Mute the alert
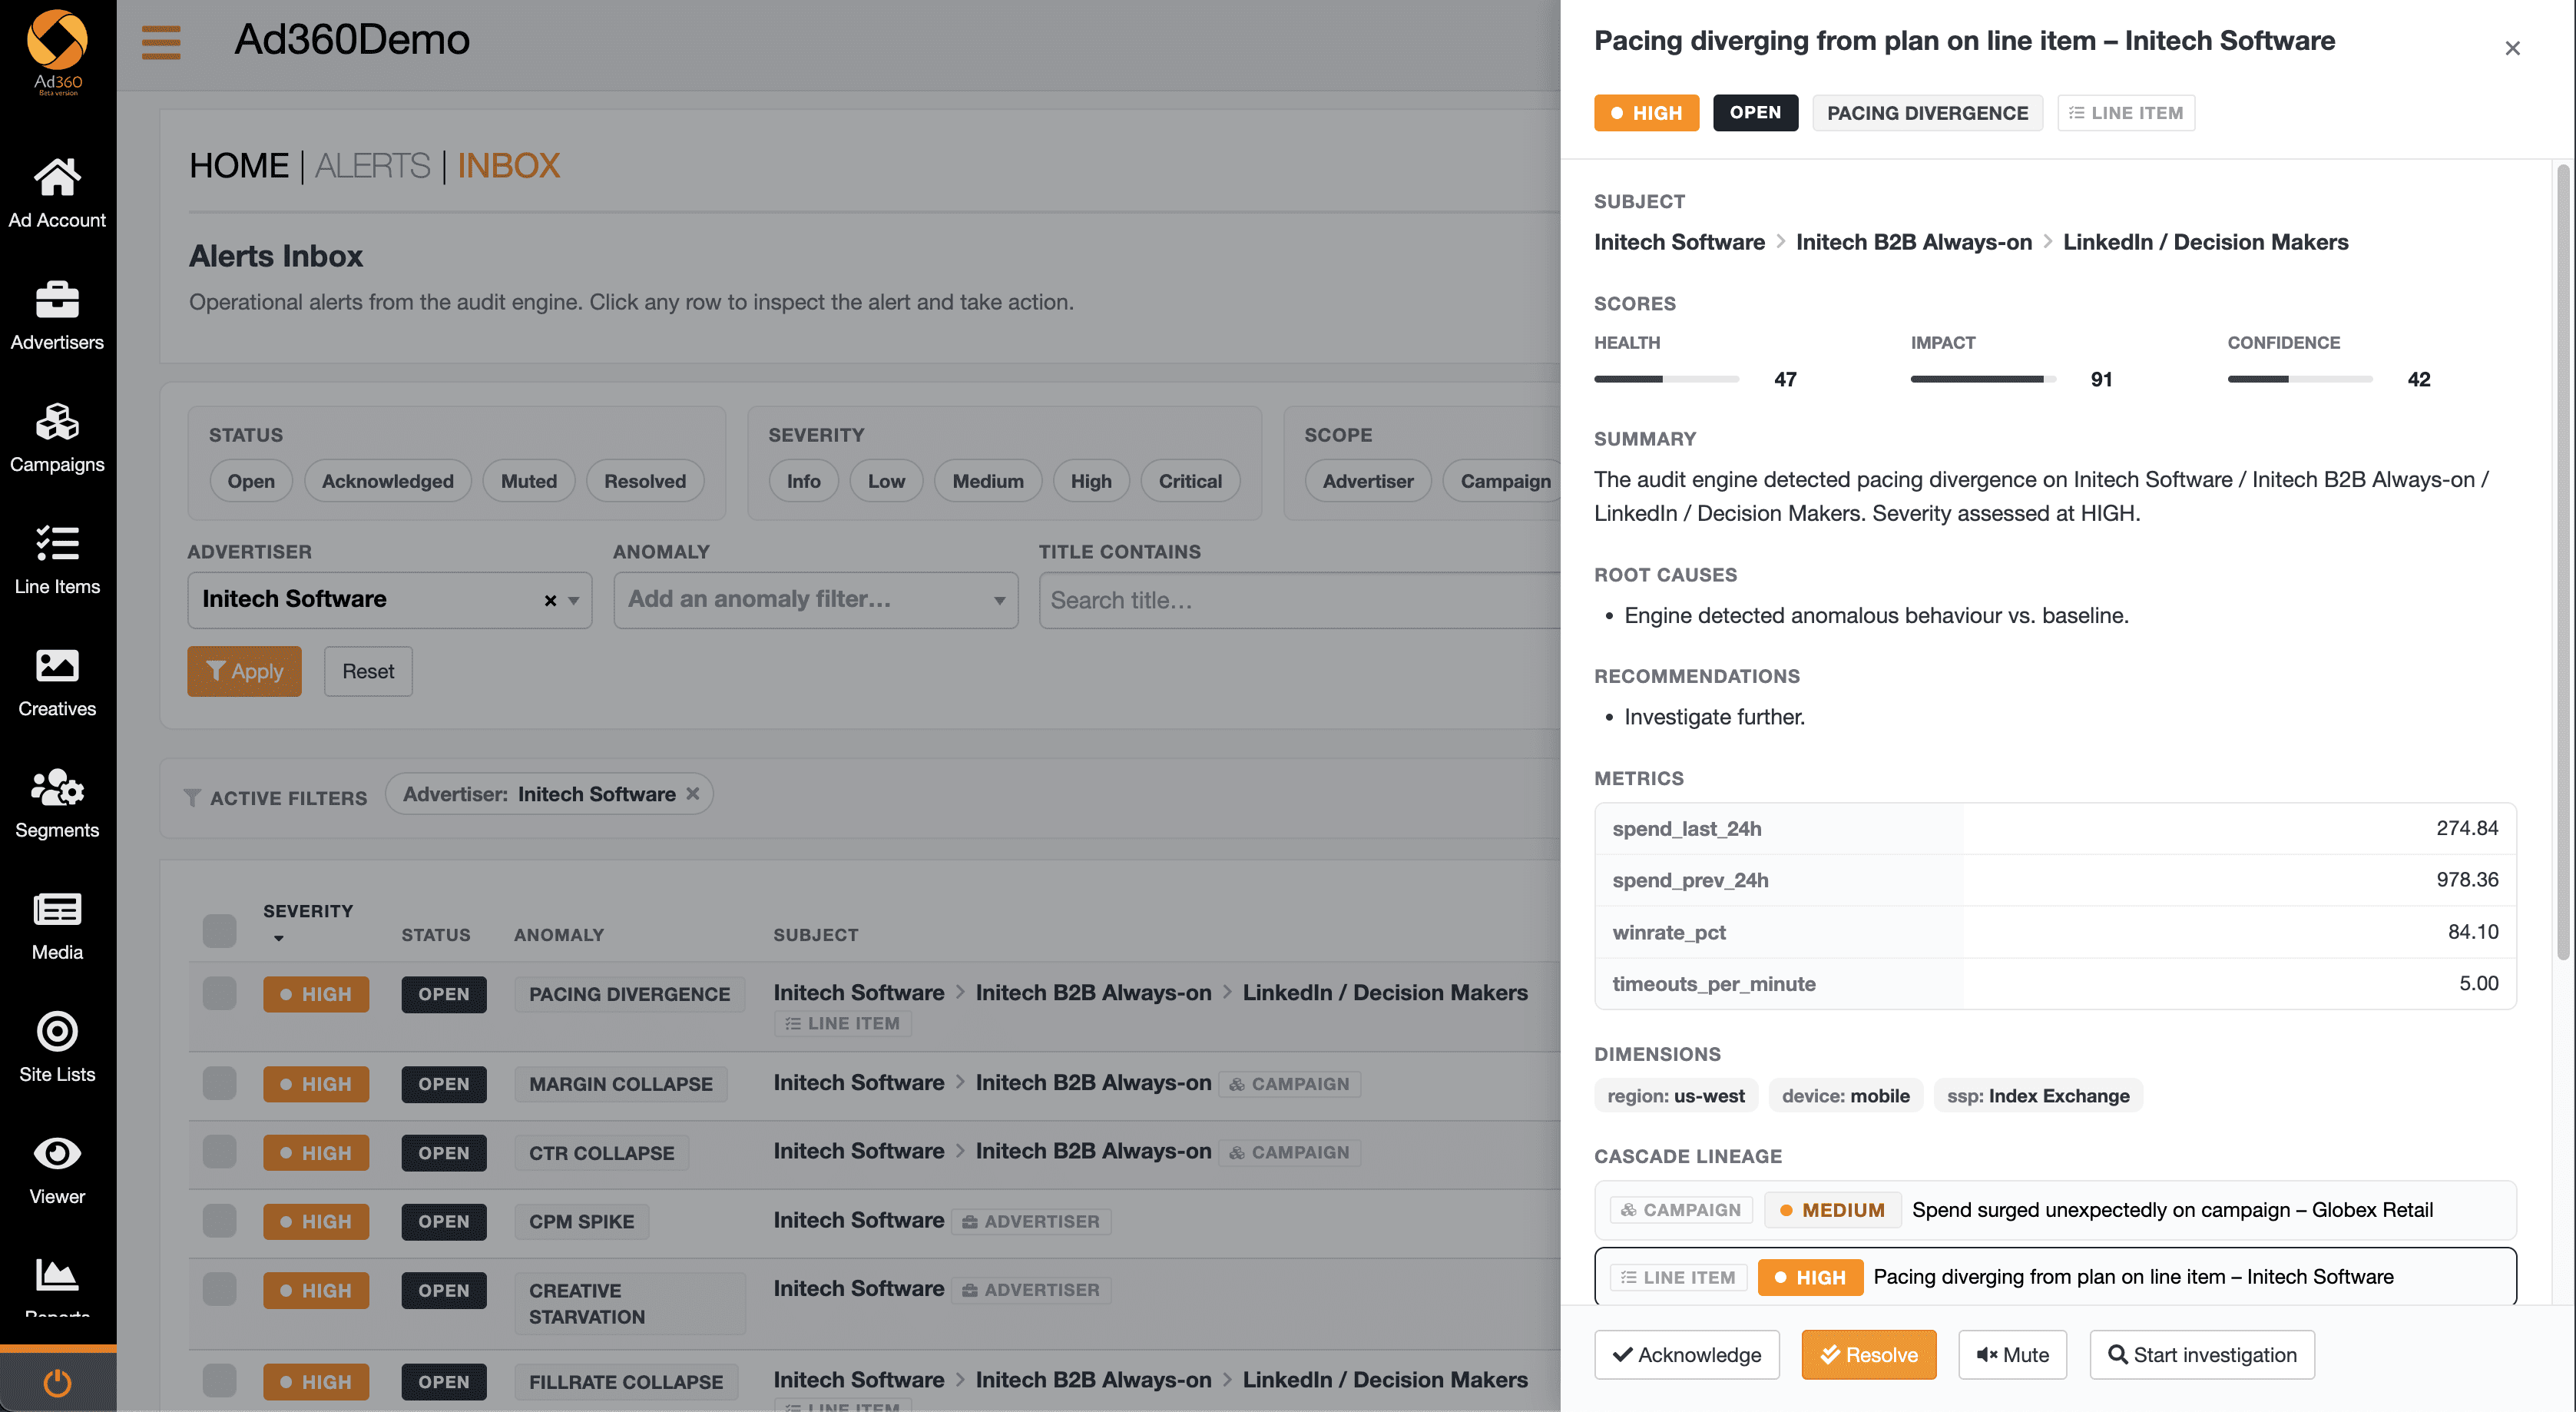 pos(2011,1355)
